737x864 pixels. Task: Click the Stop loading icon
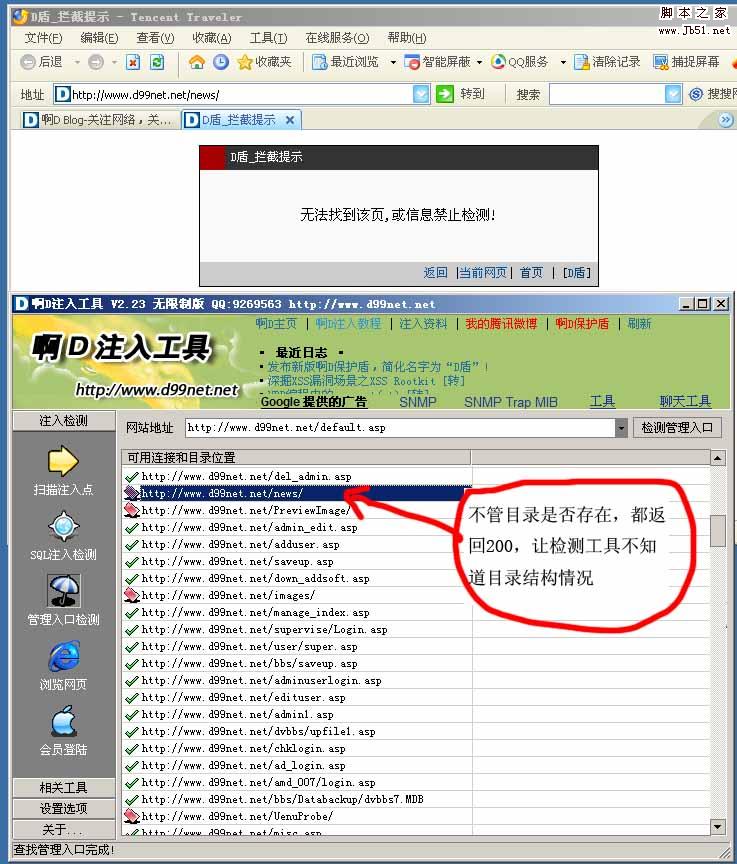[x=133, y=62]
